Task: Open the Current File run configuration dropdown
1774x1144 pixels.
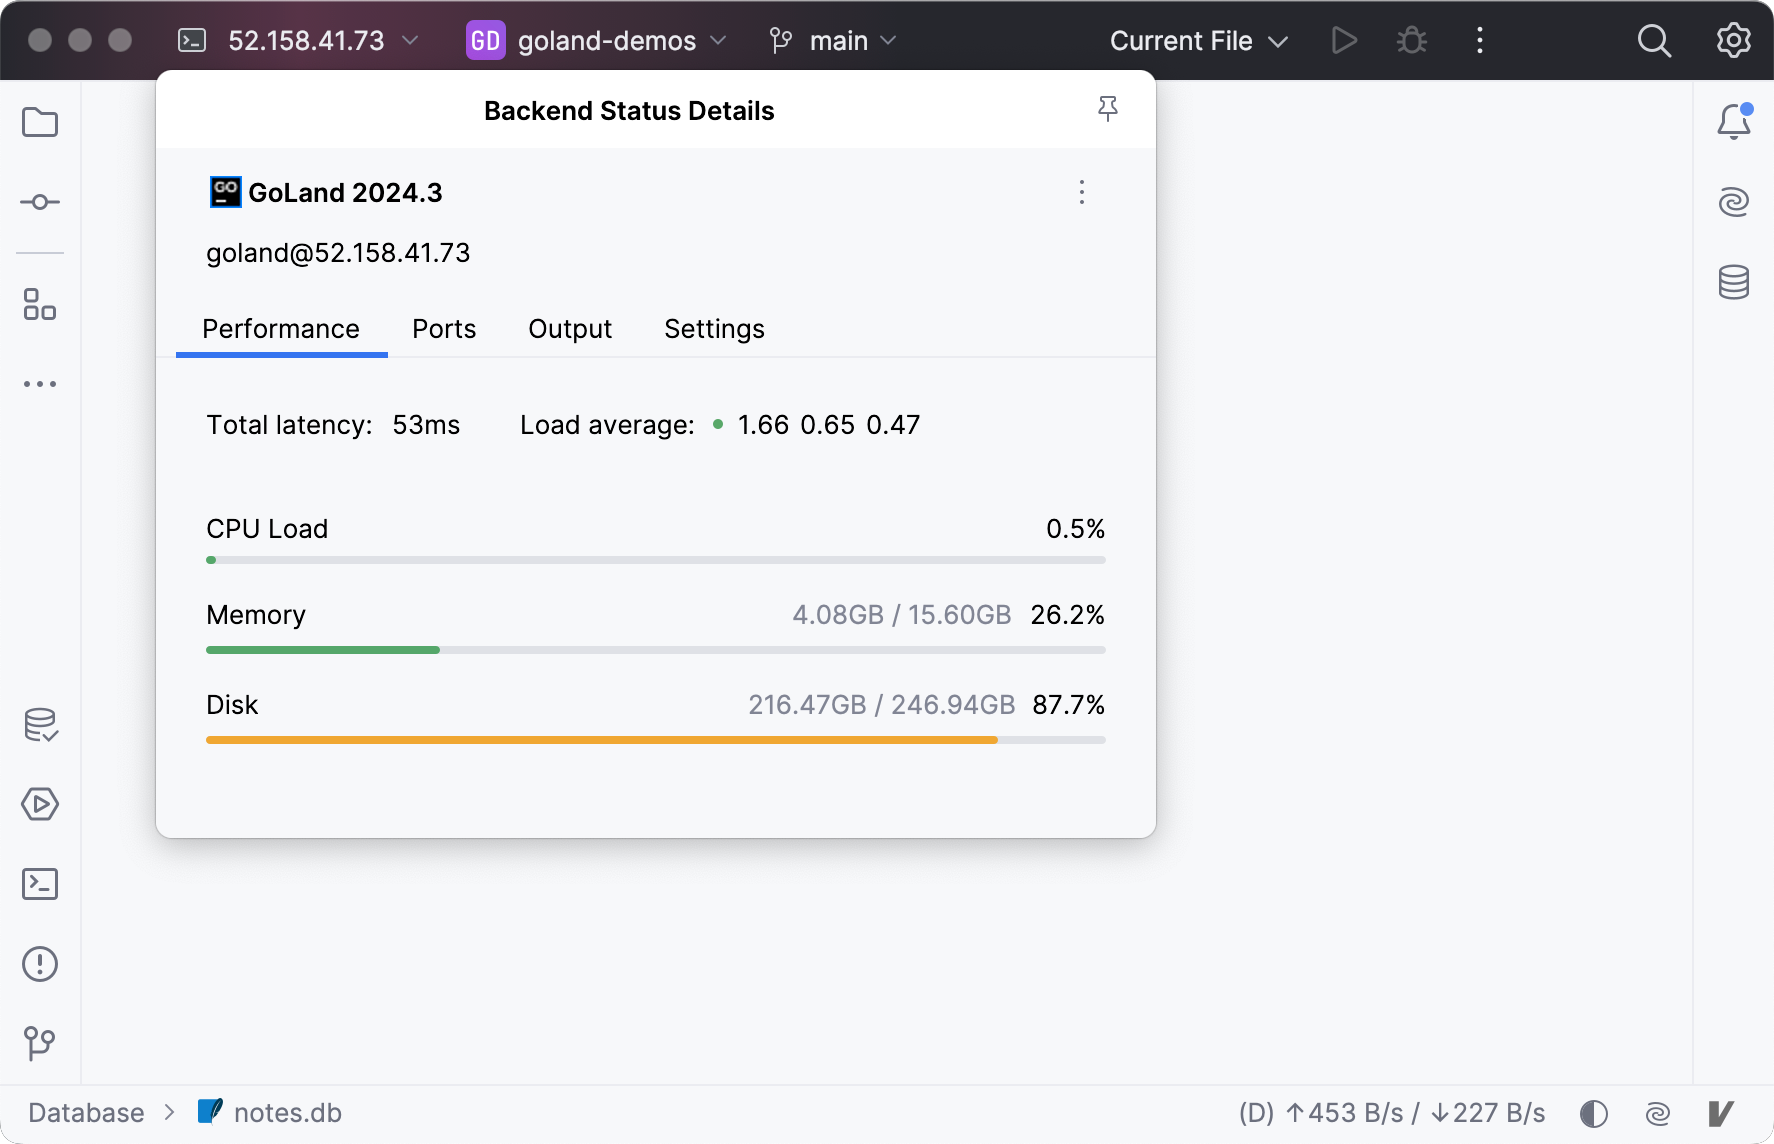Action: tap(1198, 41)
